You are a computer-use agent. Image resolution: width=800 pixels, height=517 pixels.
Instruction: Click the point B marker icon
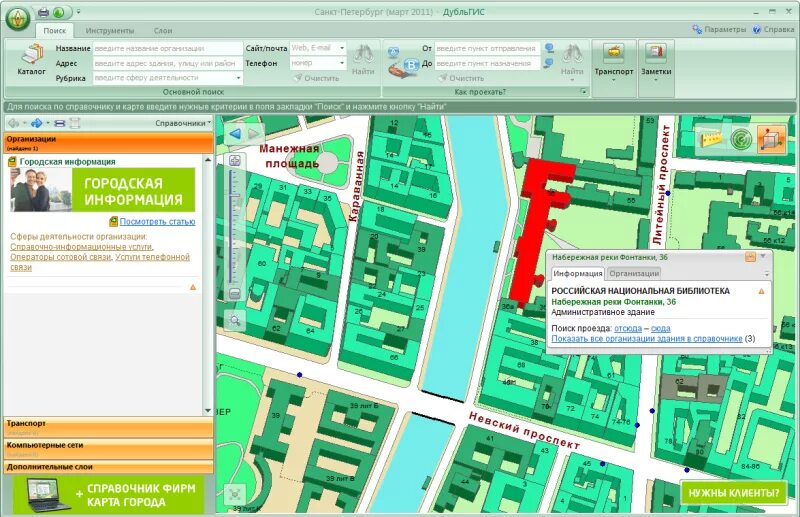[411, 65]
